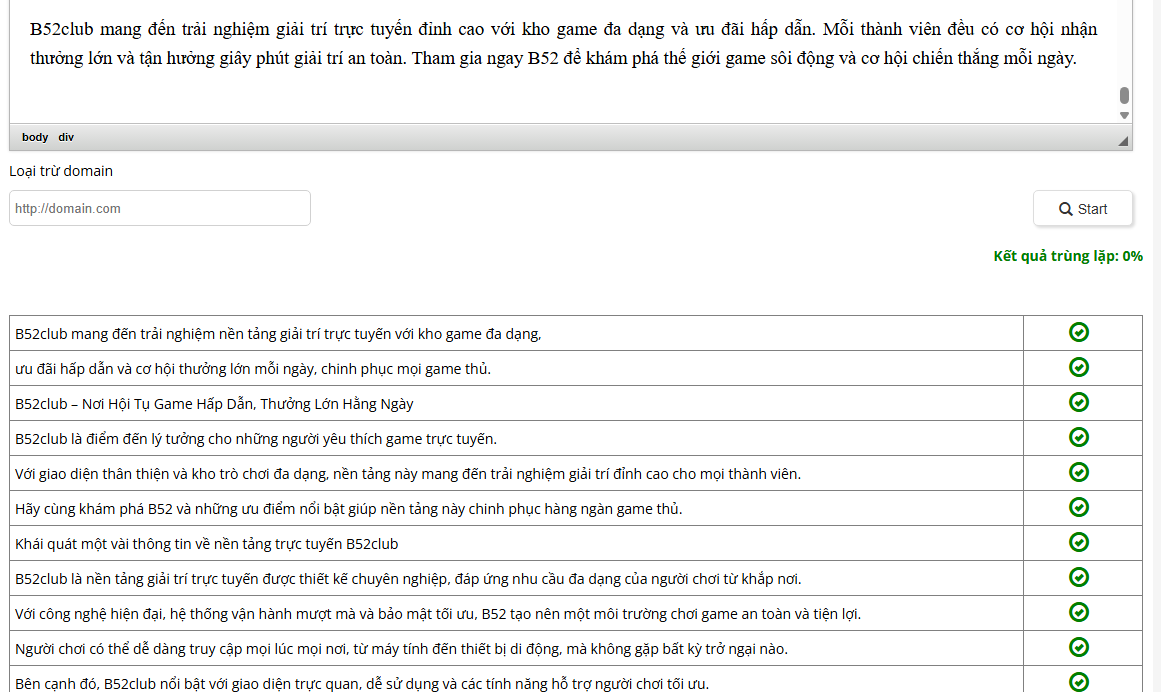Click check icon for 'ưu đãi hấp dẫn' row
Screen dimensions: 1161x692
pyautogui.click(x=1079, y=368)
